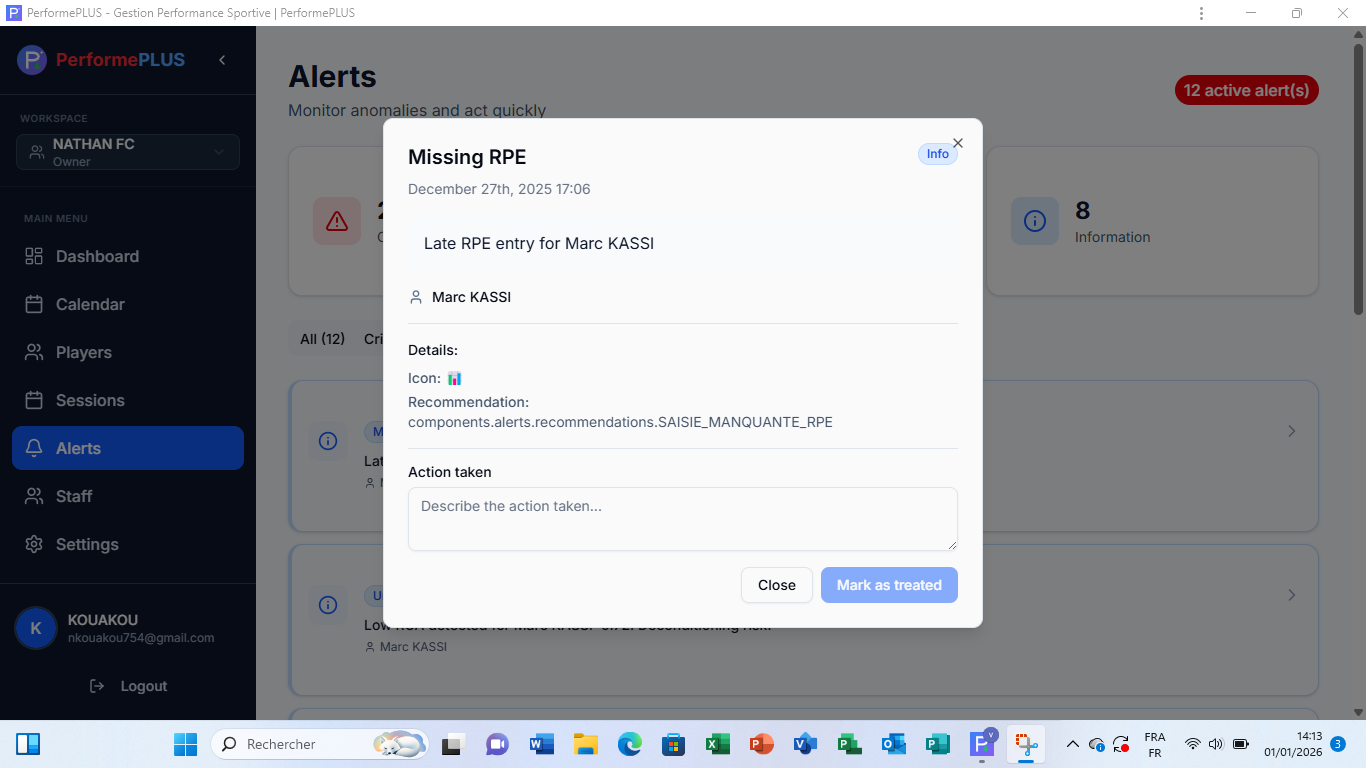Focus the Action taken text area
Image resolution: width=1366 pixels, height=768 pixels.
point(683,519)
